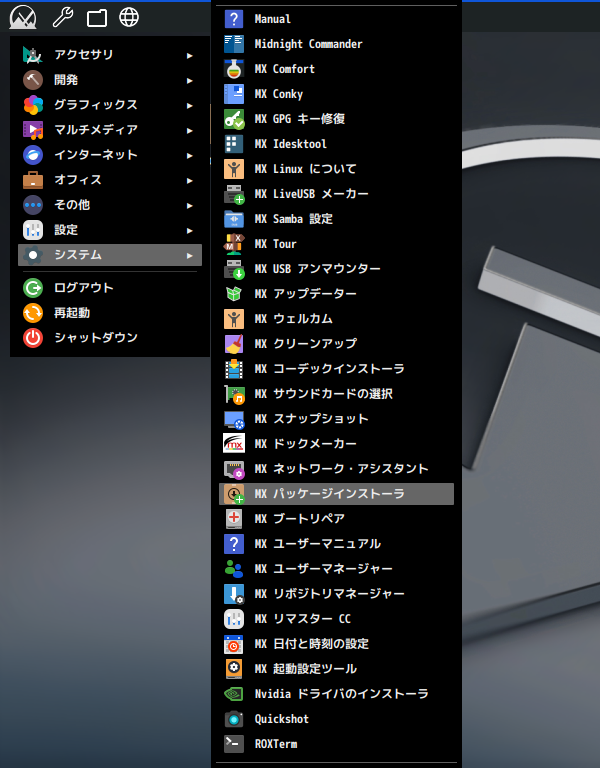Expand the グラフィックス submenu arrow
Image resolution: width=600 pixels, height=768 pixels.
tap(190, 105)
